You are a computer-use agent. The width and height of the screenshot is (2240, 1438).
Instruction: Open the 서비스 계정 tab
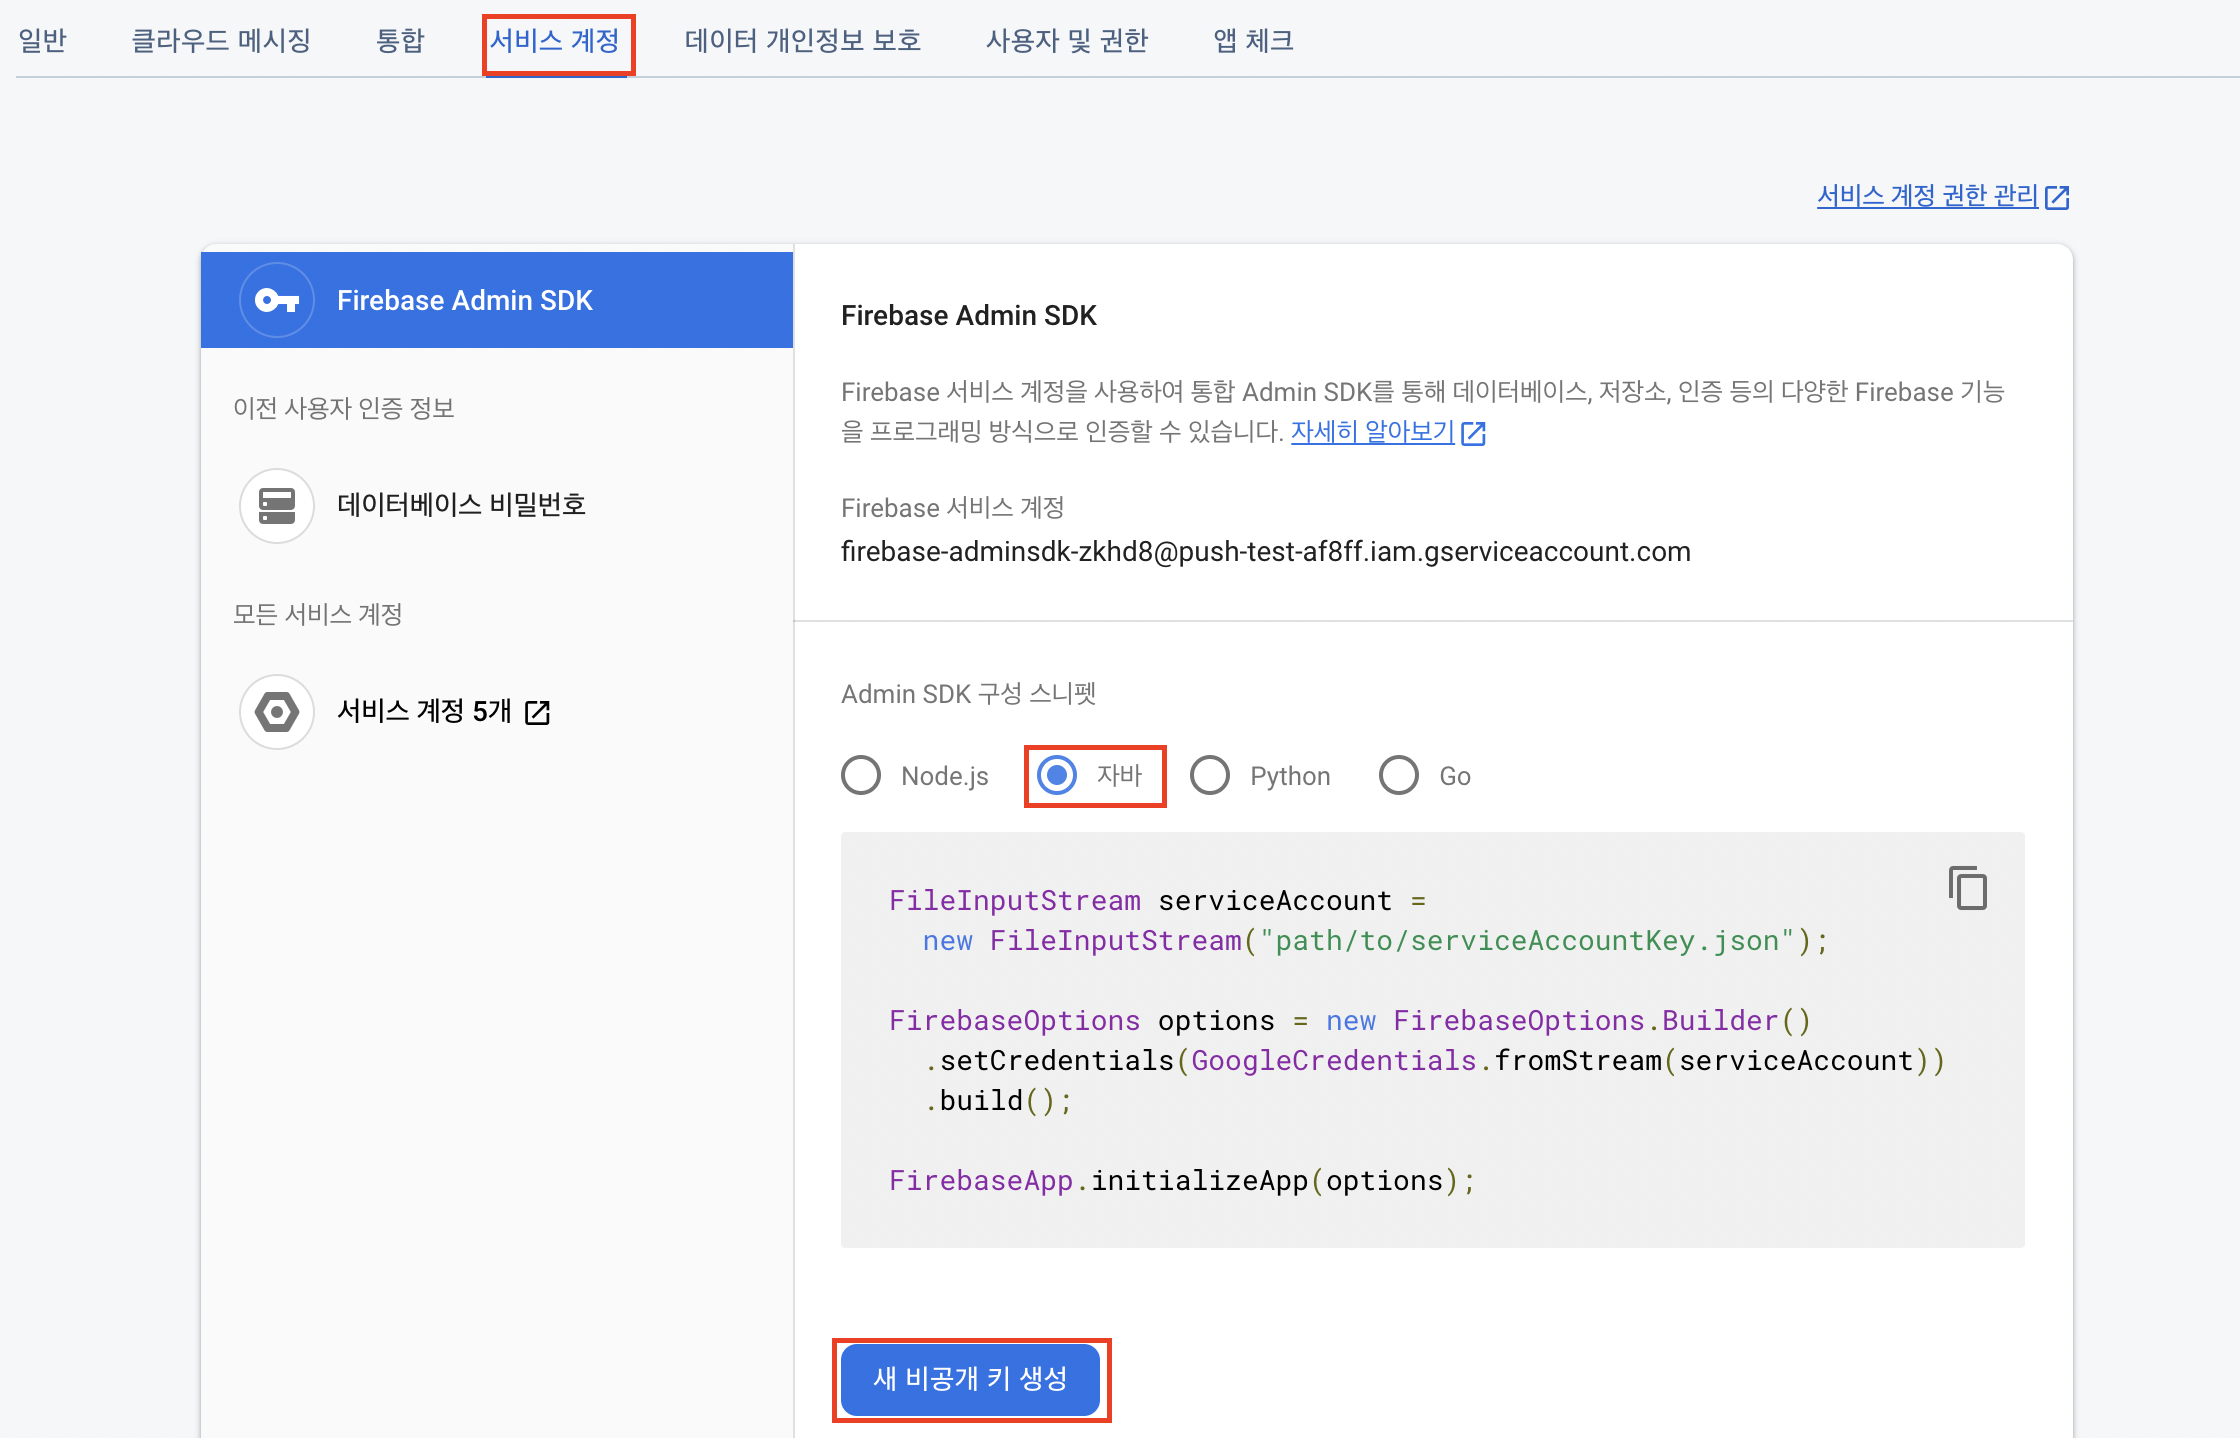(x=555, y=40)
